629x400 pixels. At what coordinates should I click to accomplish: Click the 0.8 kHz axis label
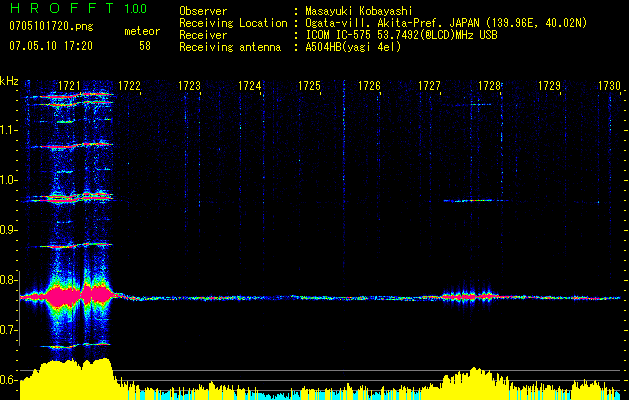pyautogui.click(x=8, y=280)
